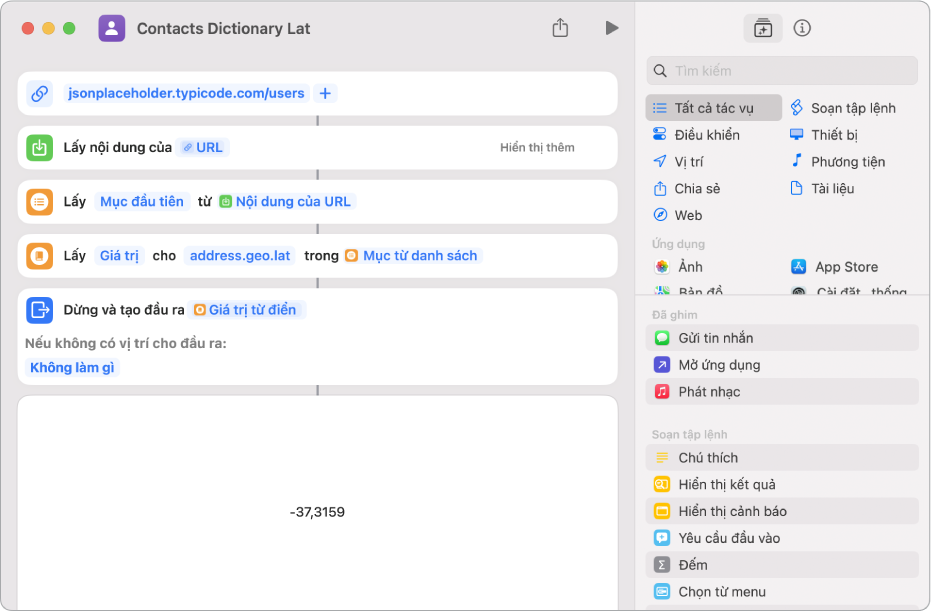Select Điều khiển category
The image size is (931, 612).
pos(696,135)
